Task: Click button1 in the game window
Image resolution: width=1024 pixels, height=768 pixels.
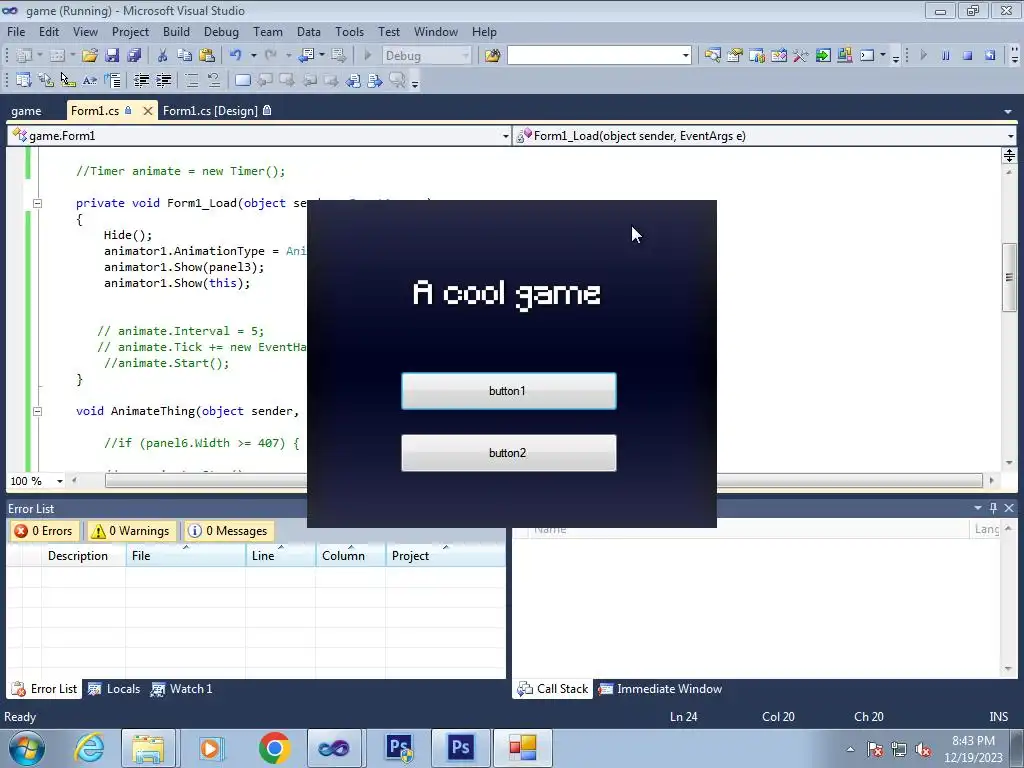Action: (508, 391)
